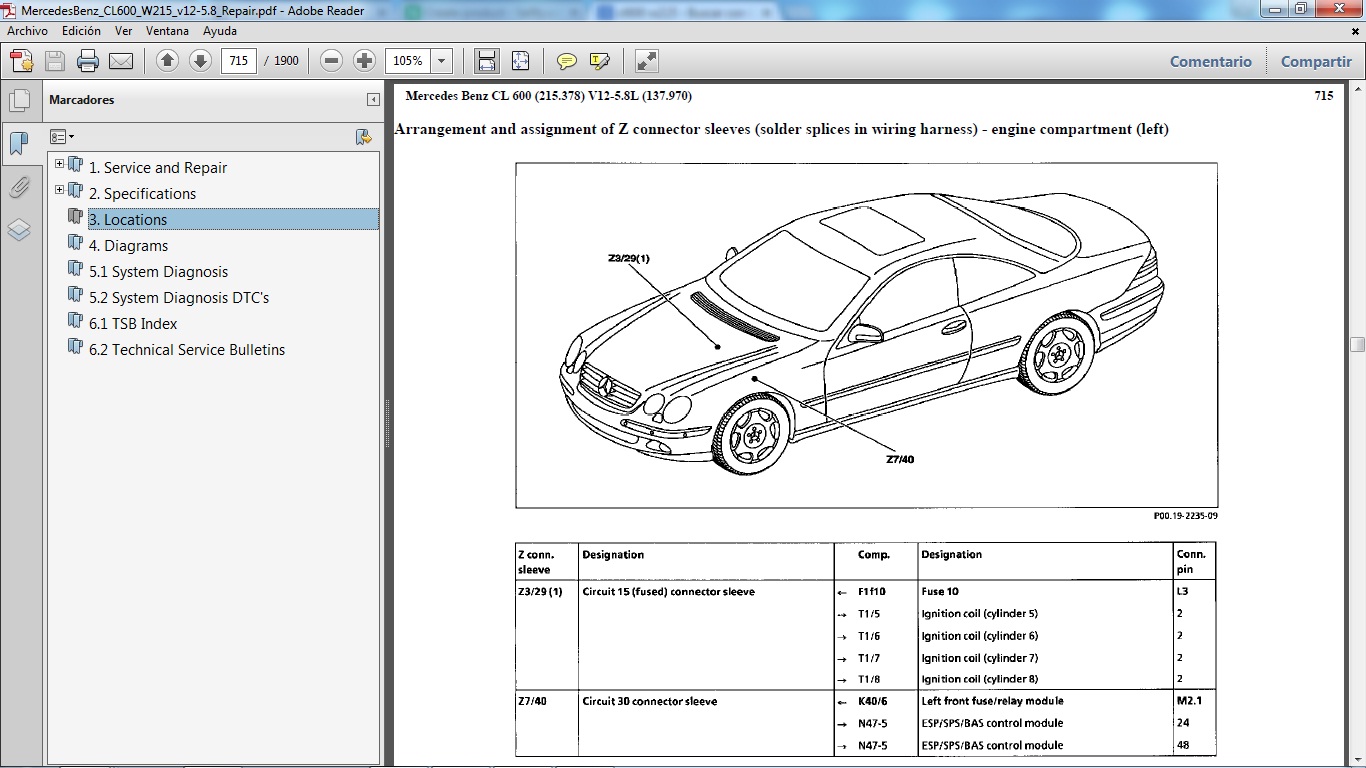
Task: Click the page number input field
Action: [x=238, y=61]
